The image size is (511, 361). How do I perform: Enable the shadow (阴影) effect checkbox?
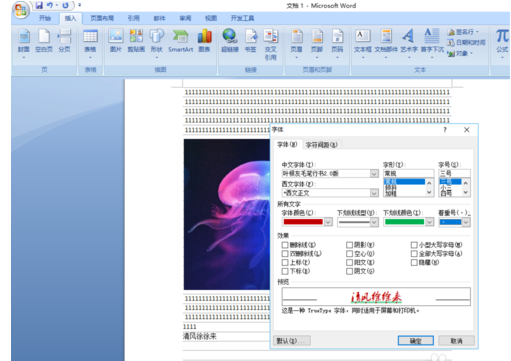click(x=349, y=245)
